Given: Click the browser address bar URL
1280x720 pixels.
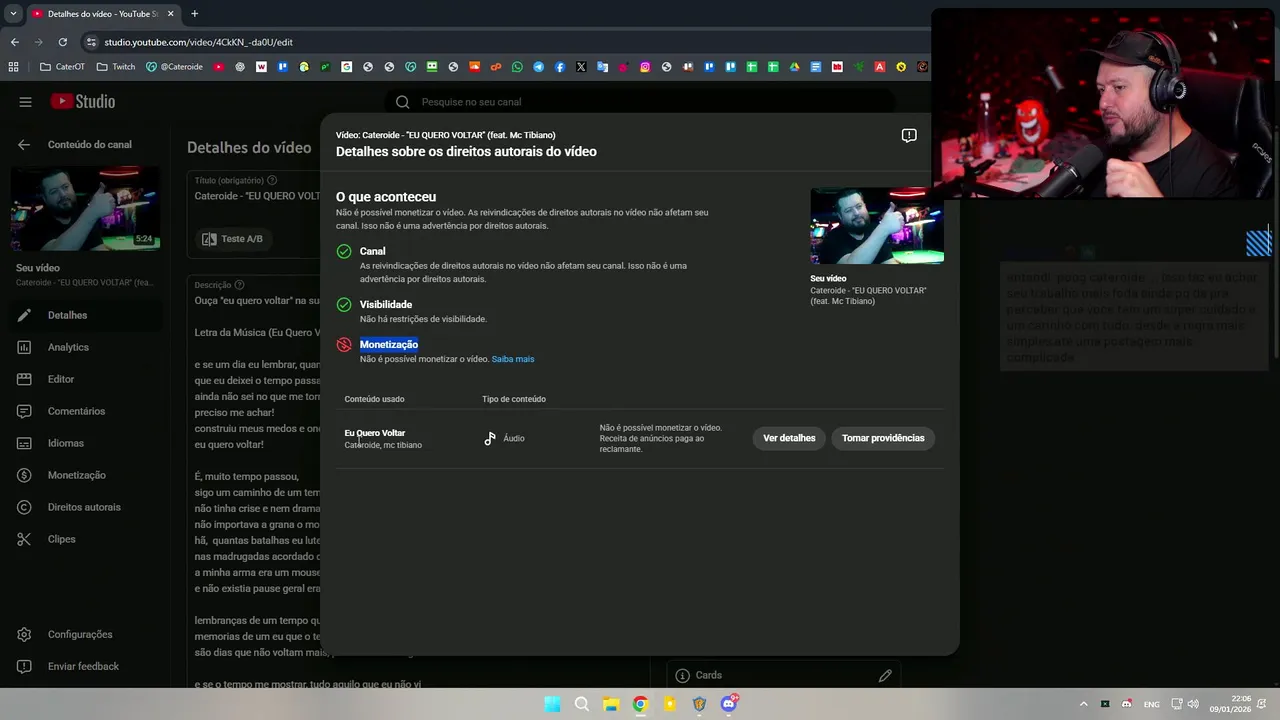Looking at the screenshot, I should pos(198,42).
